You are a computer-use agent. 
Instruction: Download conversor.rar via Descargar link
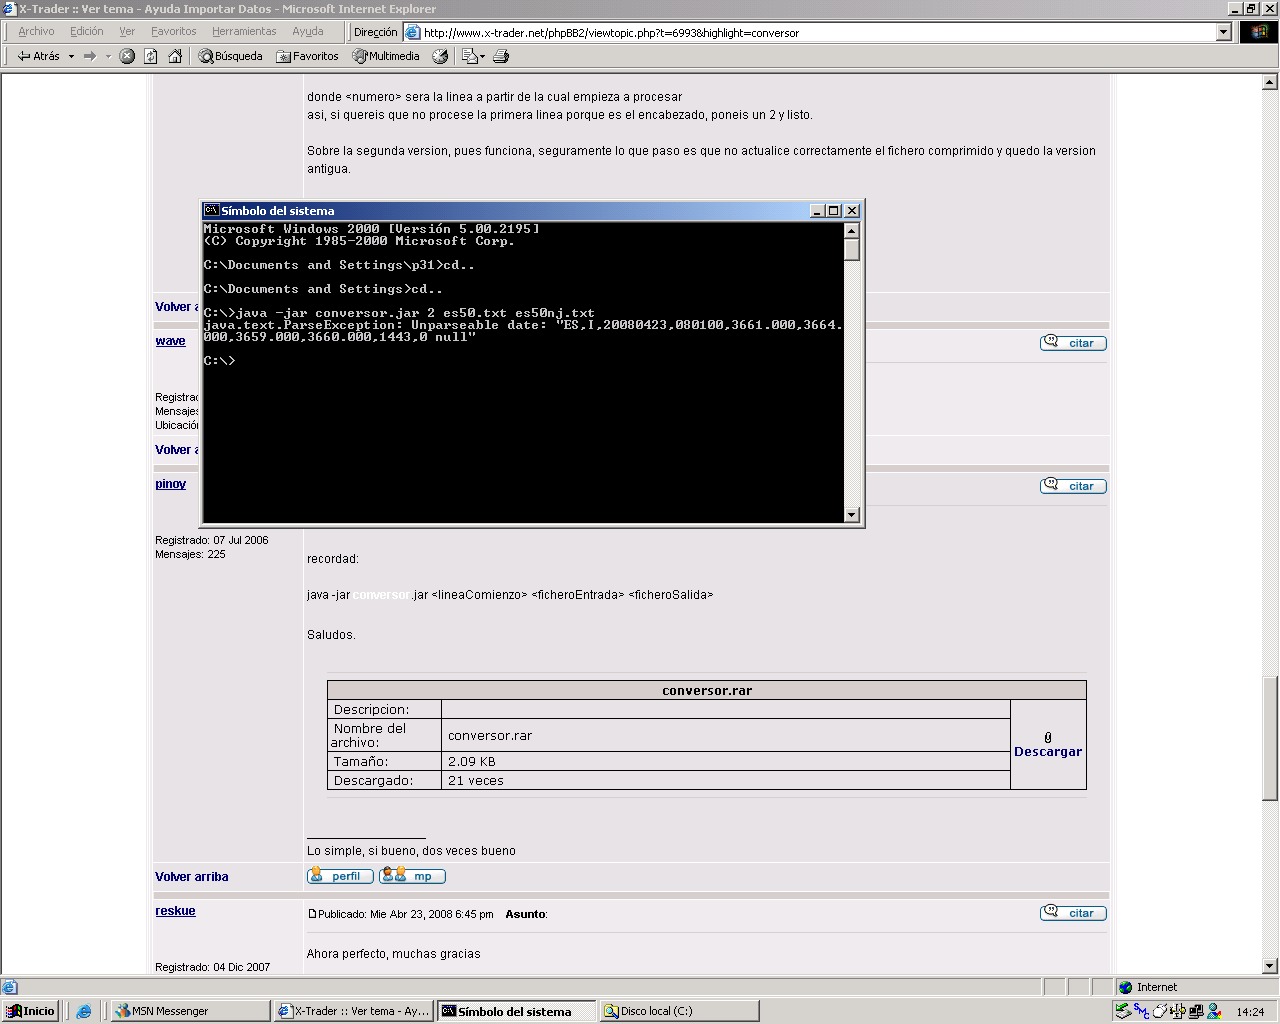coord(1047,752)
